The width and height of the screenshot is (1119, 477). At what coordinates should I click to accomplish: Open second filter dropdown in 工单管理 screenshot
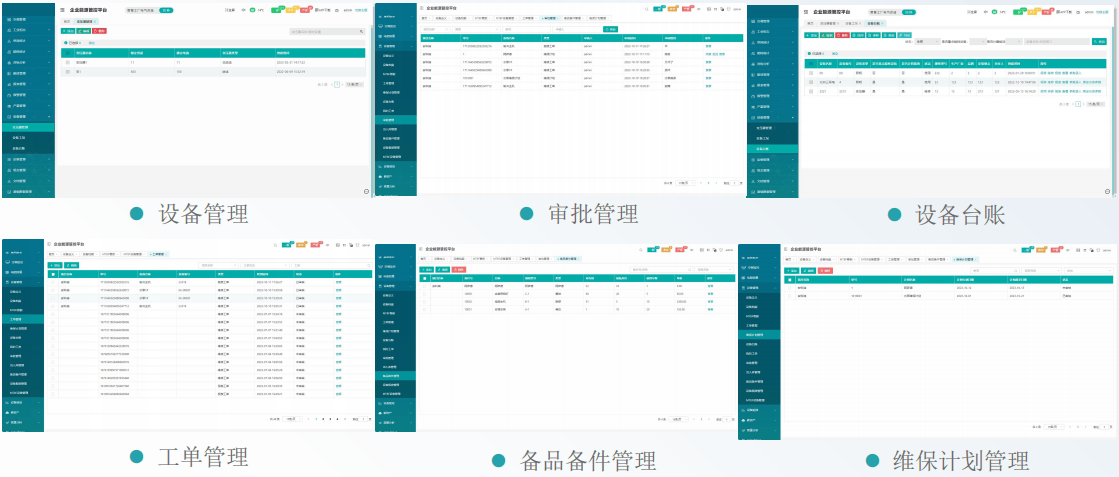click(x=265, y=265)
